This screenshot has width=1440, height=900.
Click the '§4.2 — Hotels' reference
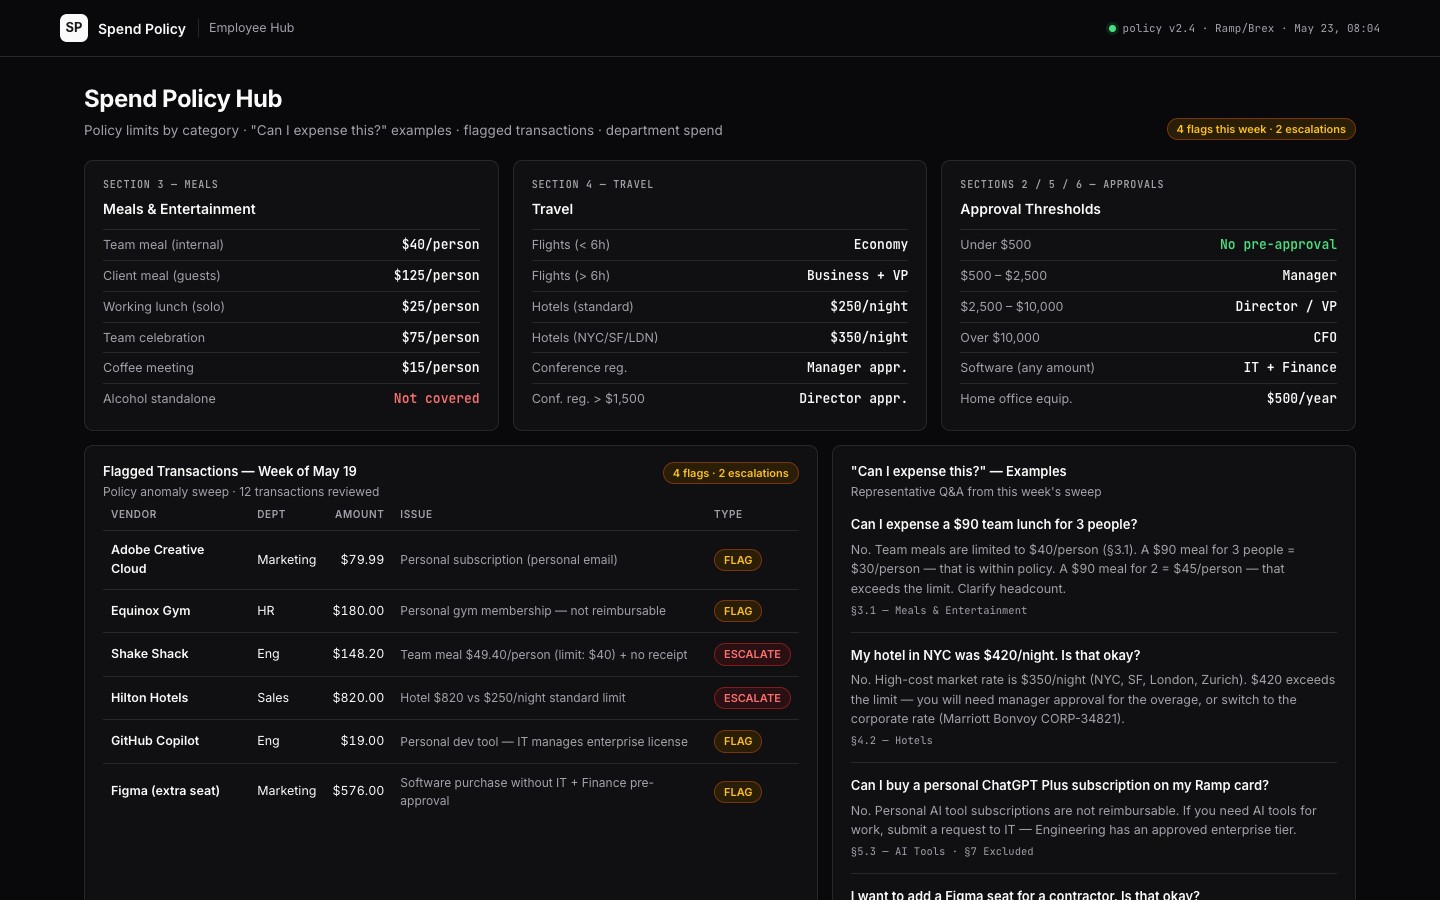[892, 741]
